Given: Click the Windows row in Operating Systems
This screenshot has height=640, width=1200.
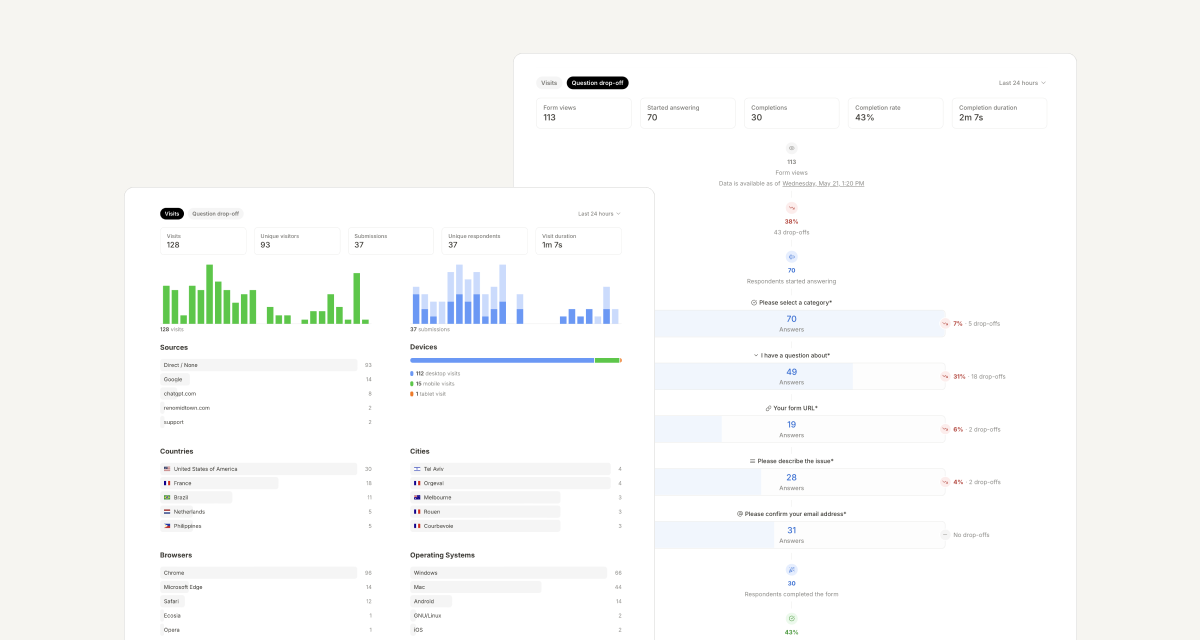Looking at the screenshot, I should [516, 573].
